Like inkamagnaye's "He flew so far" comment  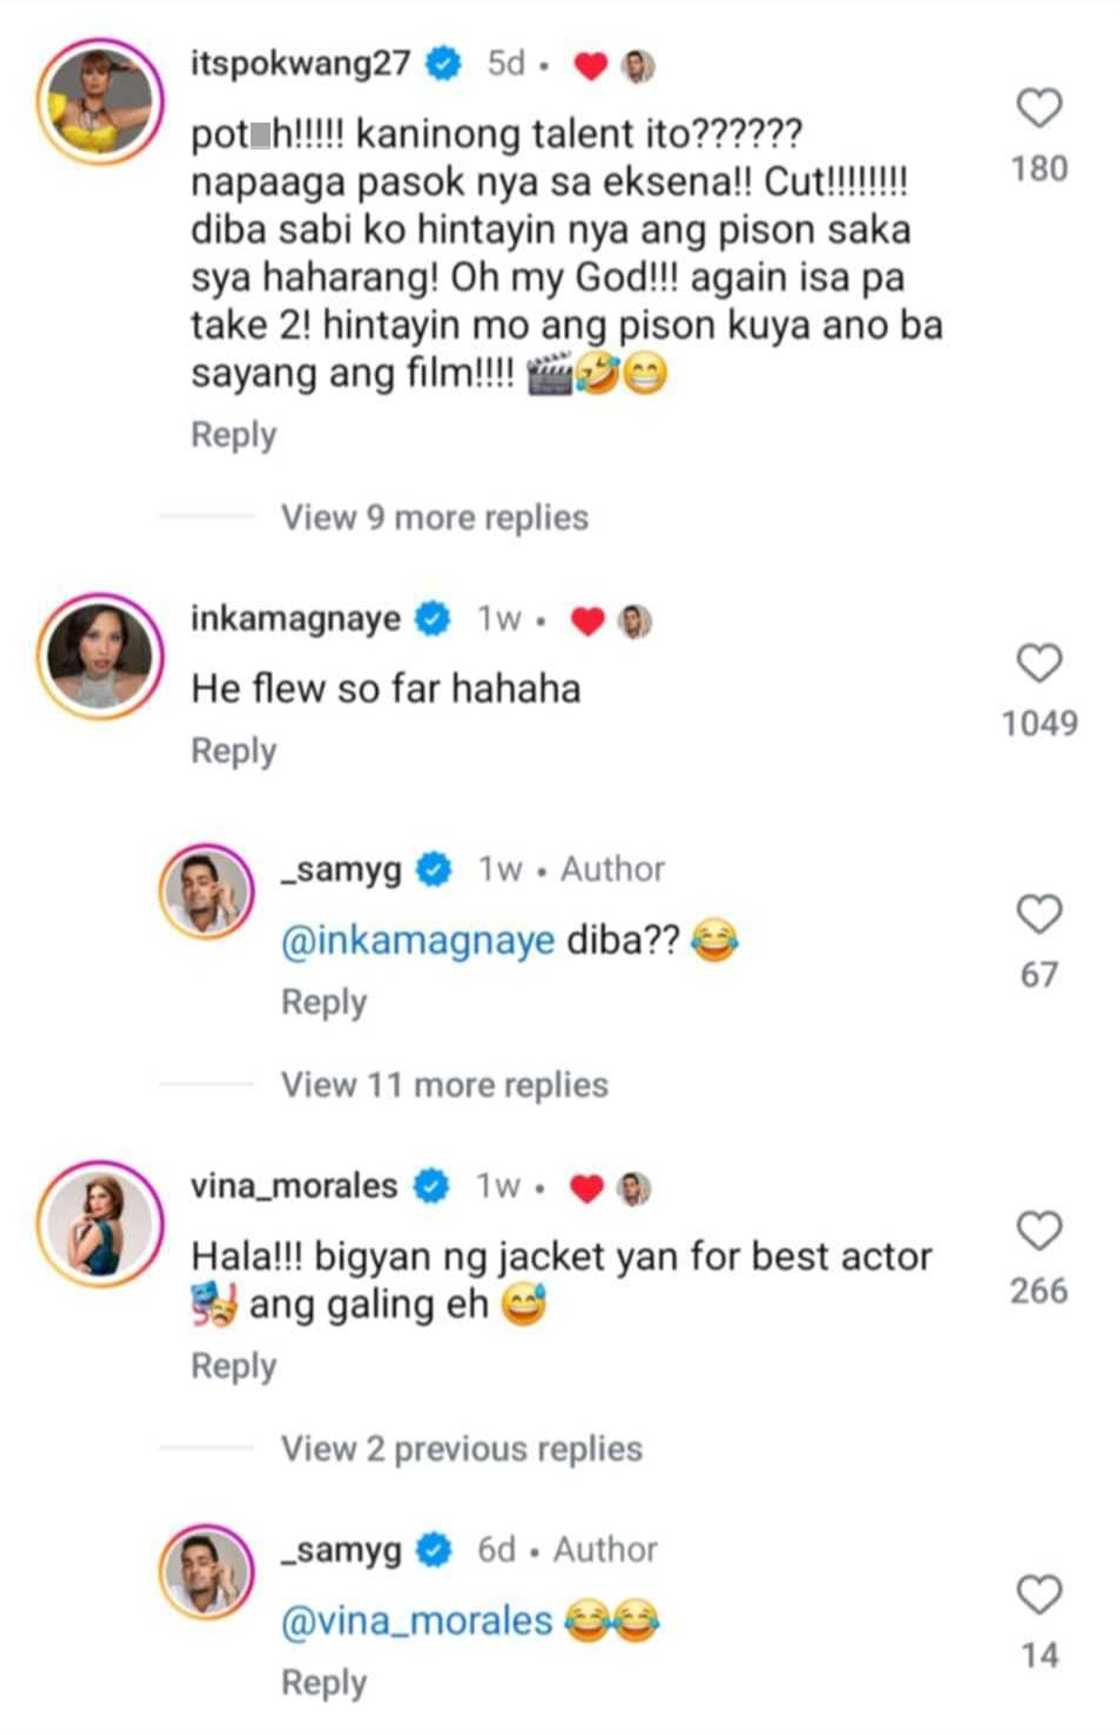(1039, 663)
